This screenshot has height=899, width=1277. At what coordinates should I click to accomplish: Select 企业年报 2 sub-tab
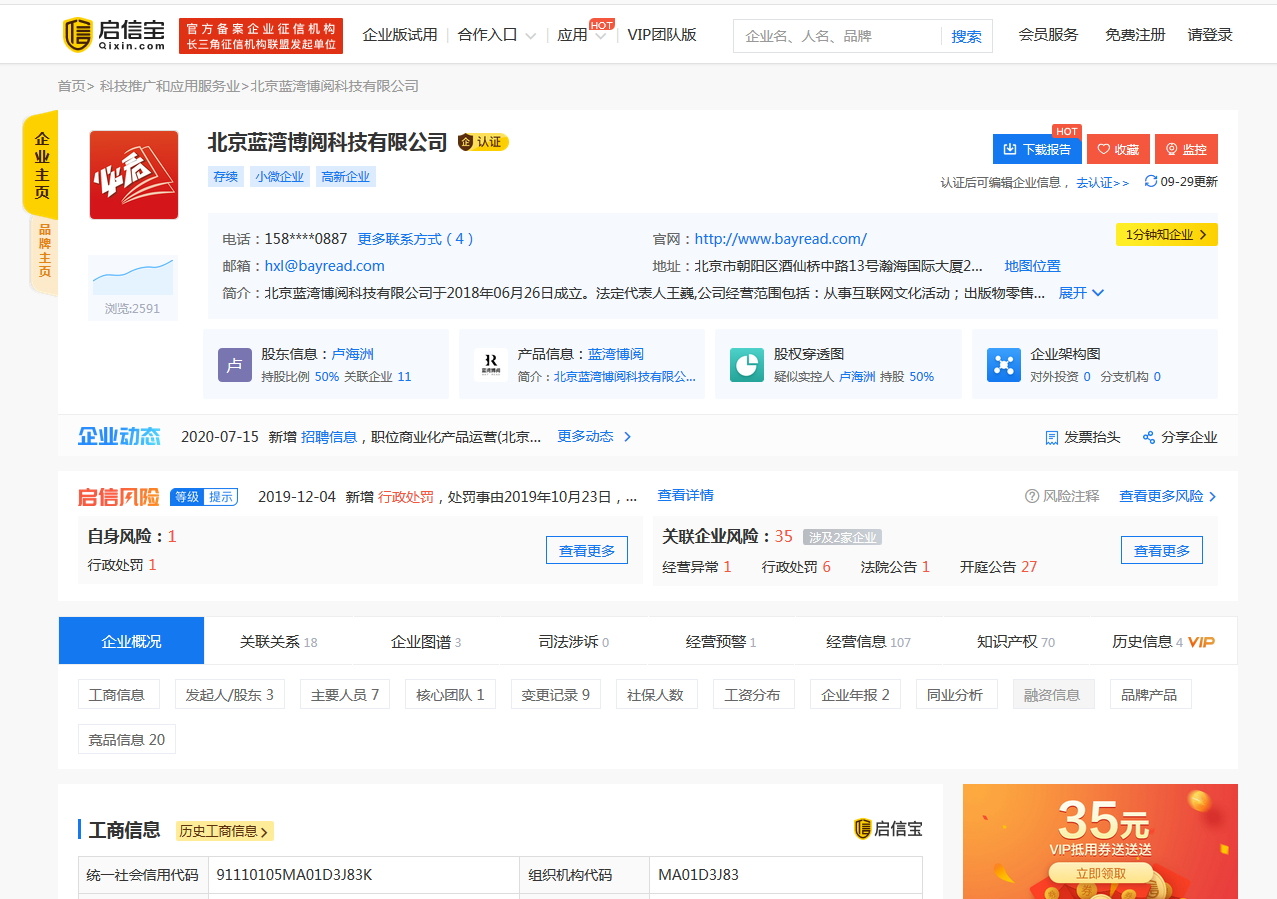click(x=855, y=694)
